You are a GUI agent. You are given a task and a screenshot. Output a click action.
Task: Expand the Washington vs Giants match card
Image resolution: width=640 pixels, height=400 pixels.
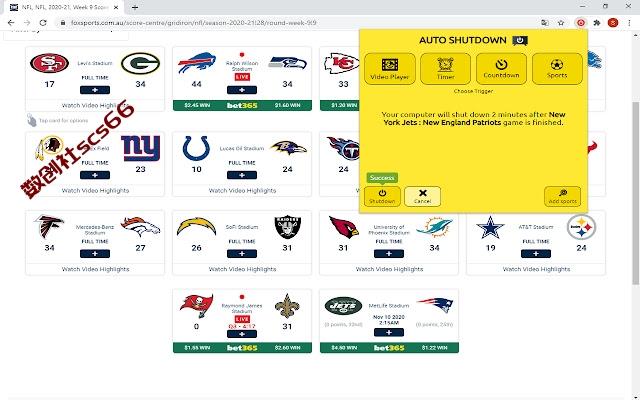tap(95, 175)
